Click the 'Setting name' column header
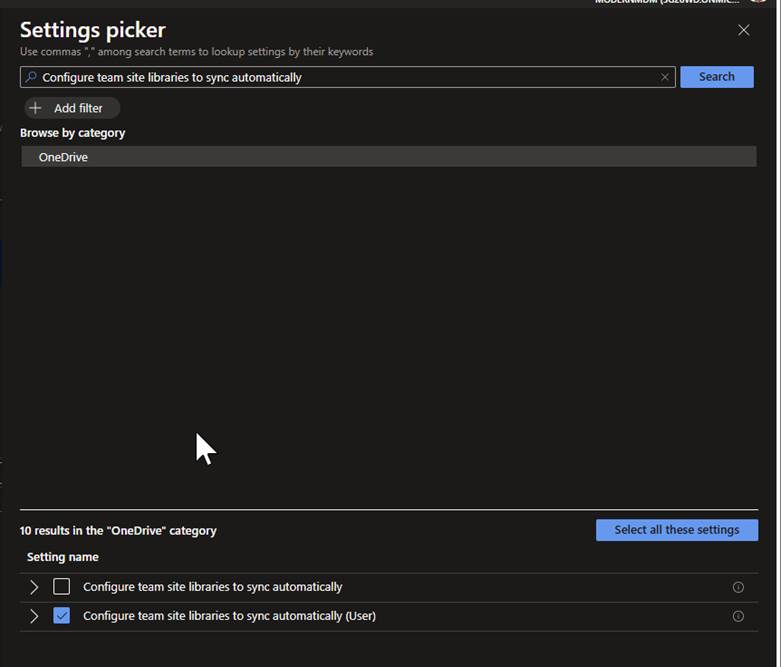This screenshot has height=667, width=781. click(62, 557)
